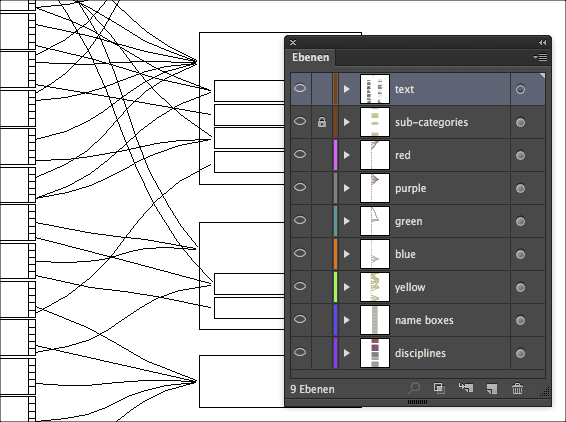Expand the name boxes layer
Viewport: 566px width, 422px height.
(x=347, y=320)
